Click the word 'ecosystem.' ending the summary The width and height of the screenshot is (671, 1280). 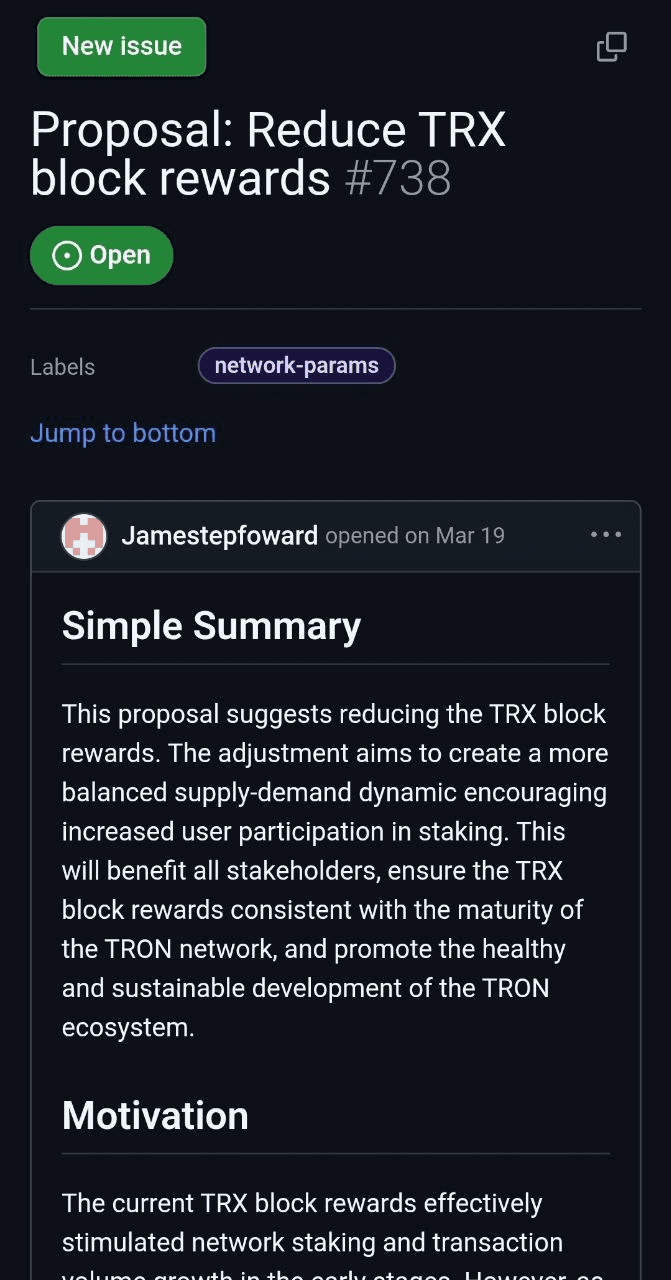[128, 1027]
